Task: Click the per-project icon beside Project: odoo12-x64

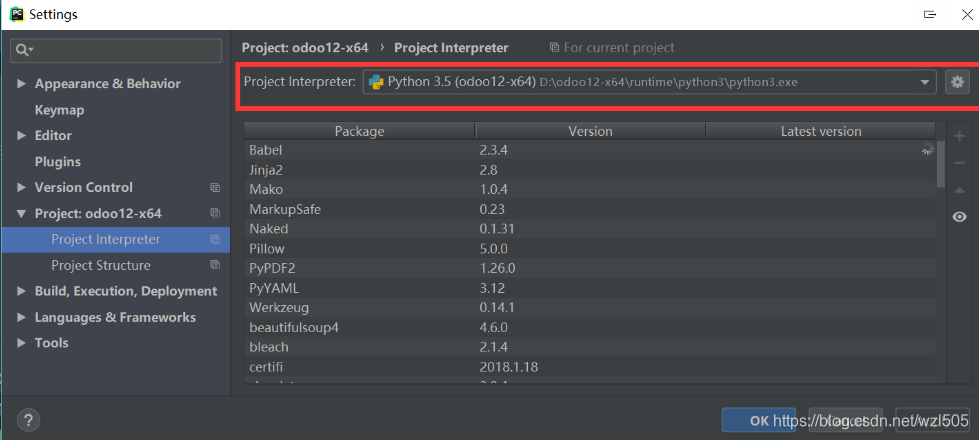Action: click(215, 213)
